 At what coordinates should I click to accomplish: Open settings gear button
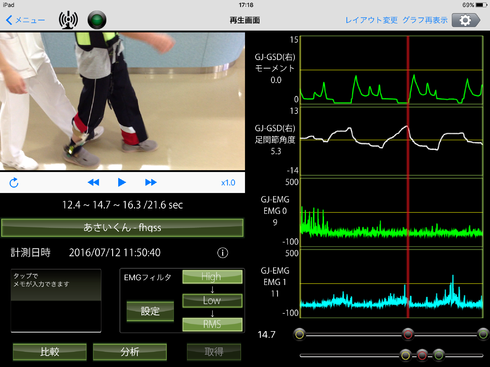click(x=466, y=20)
